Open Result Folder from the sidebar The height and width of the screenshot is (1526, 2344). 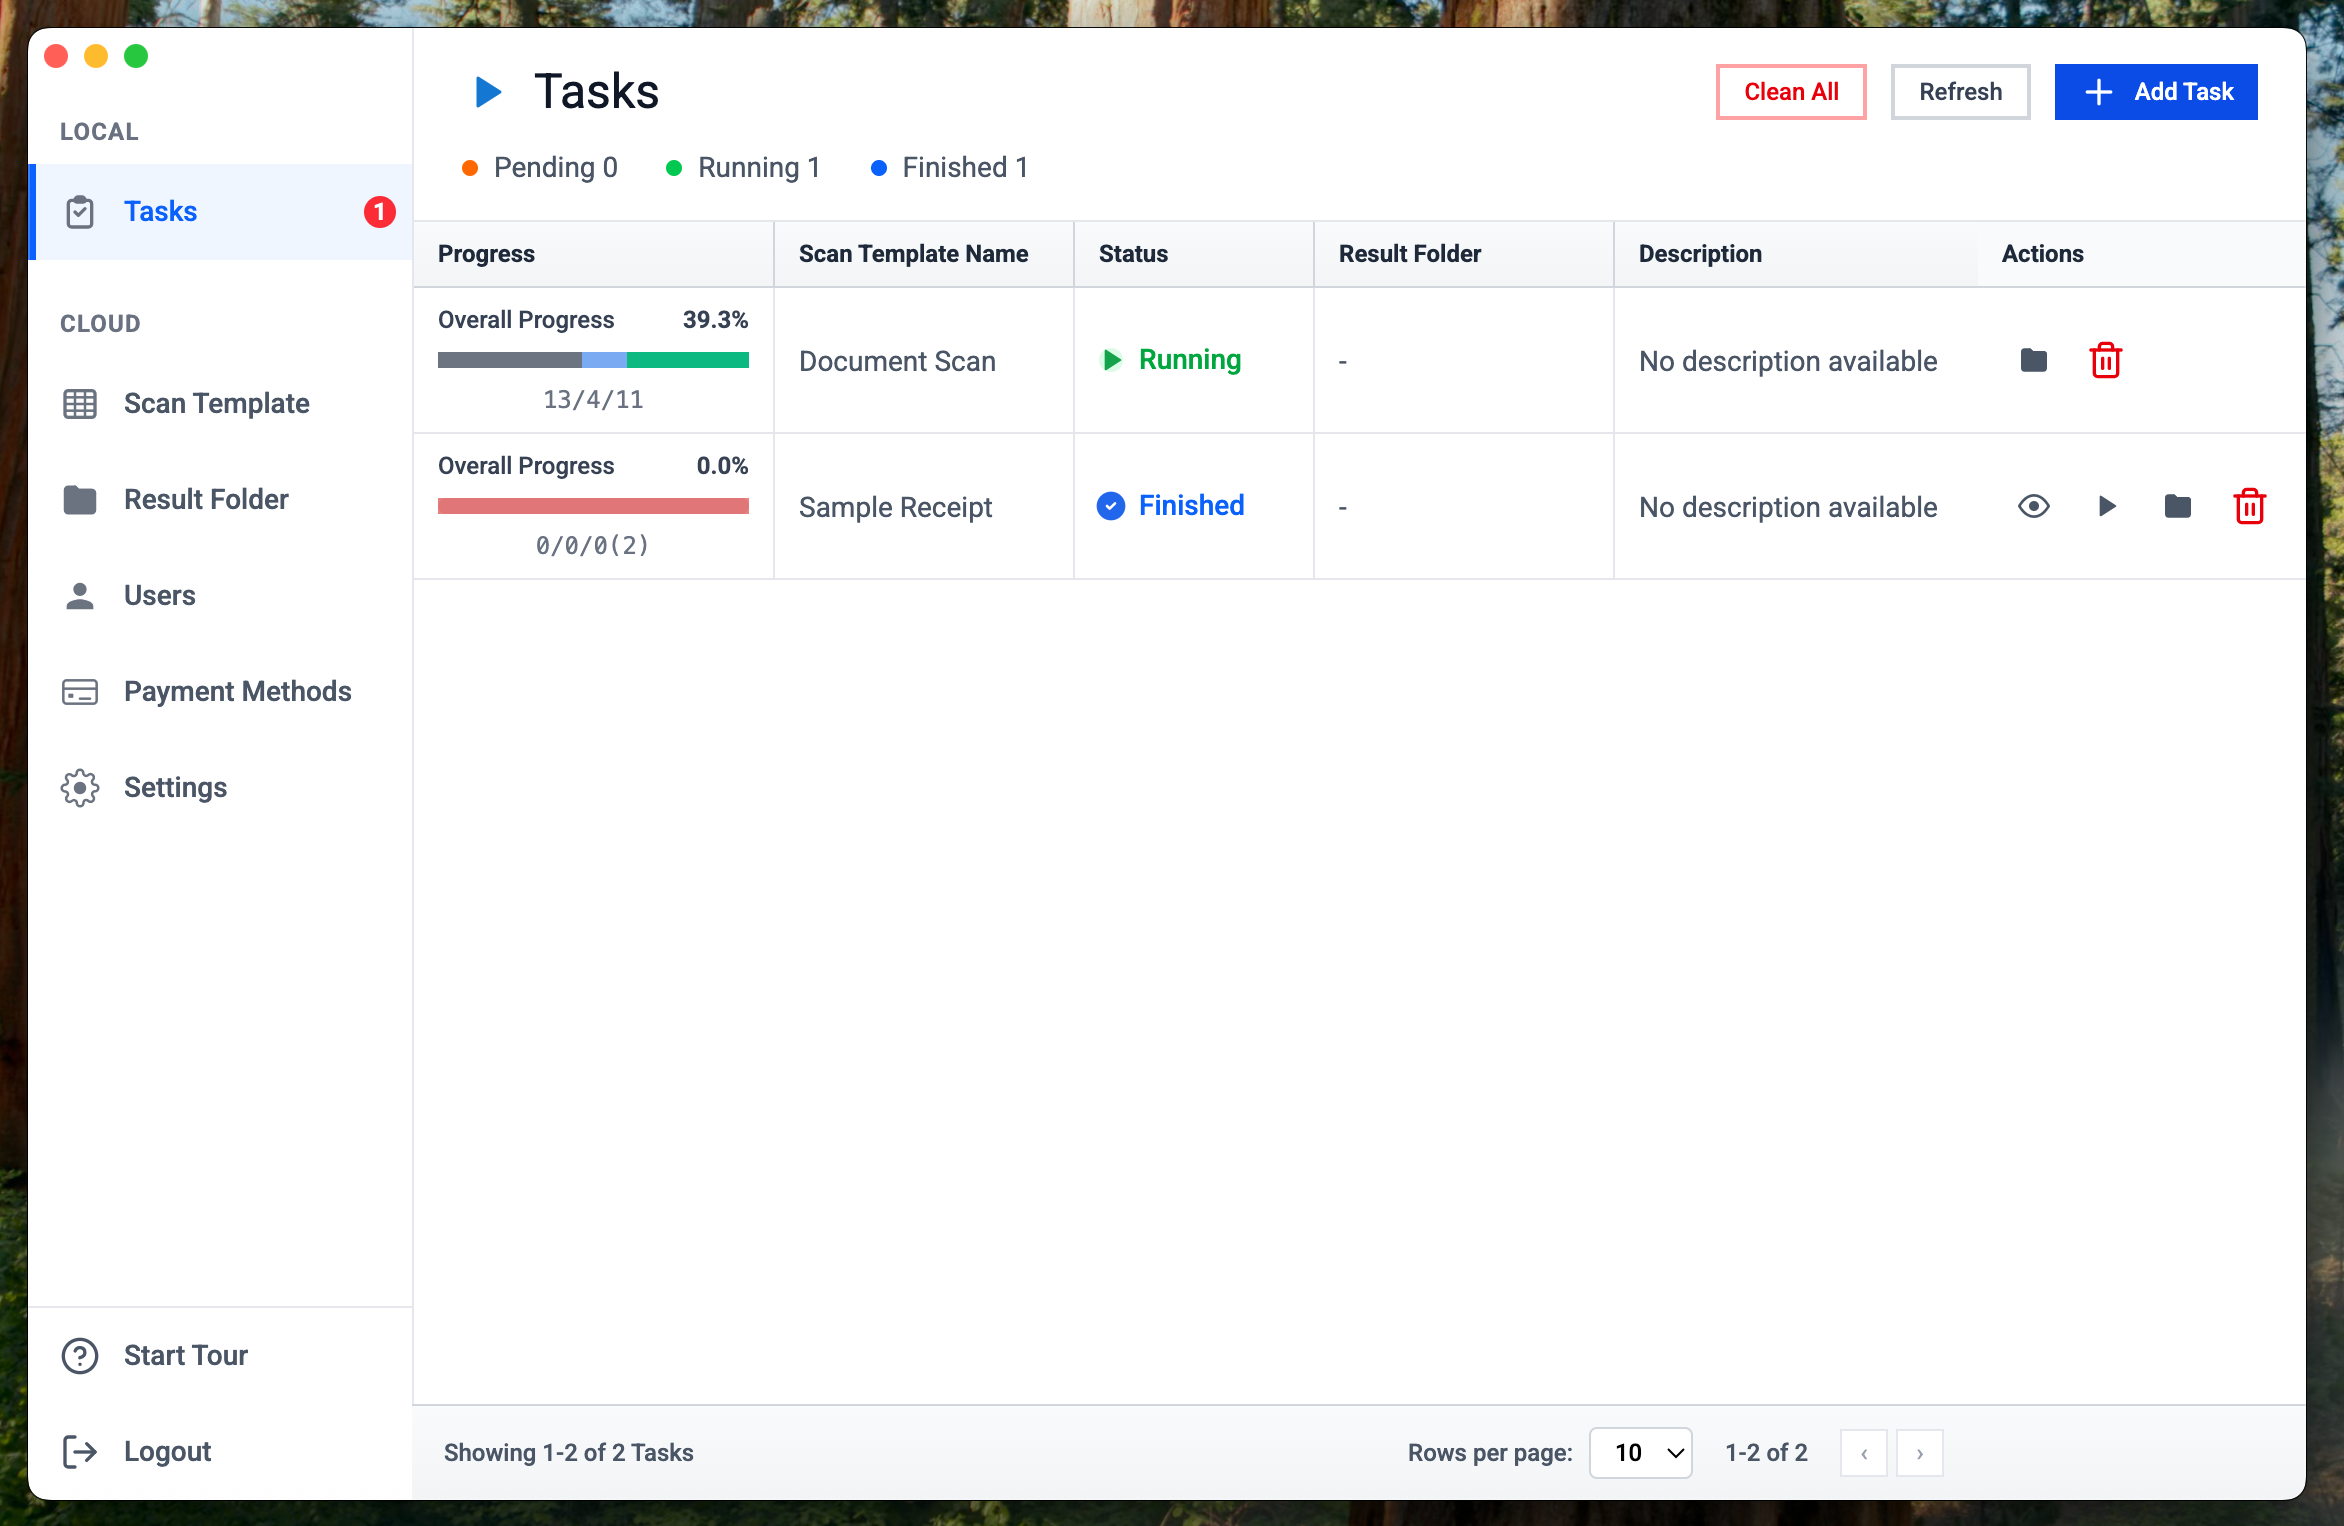205,499
